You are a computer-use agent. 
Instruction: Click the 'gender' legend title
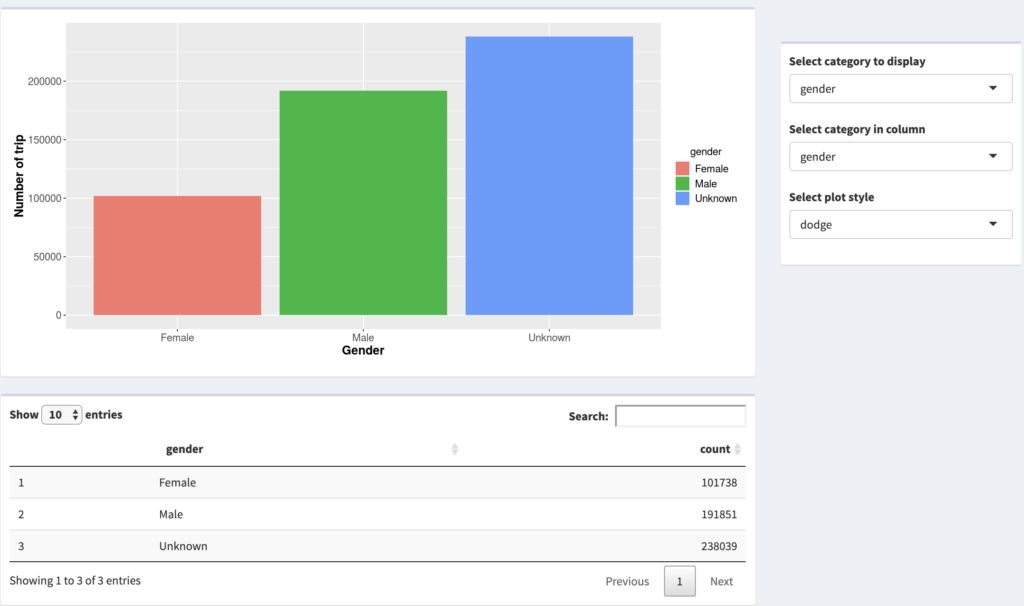tap(705, 152)
